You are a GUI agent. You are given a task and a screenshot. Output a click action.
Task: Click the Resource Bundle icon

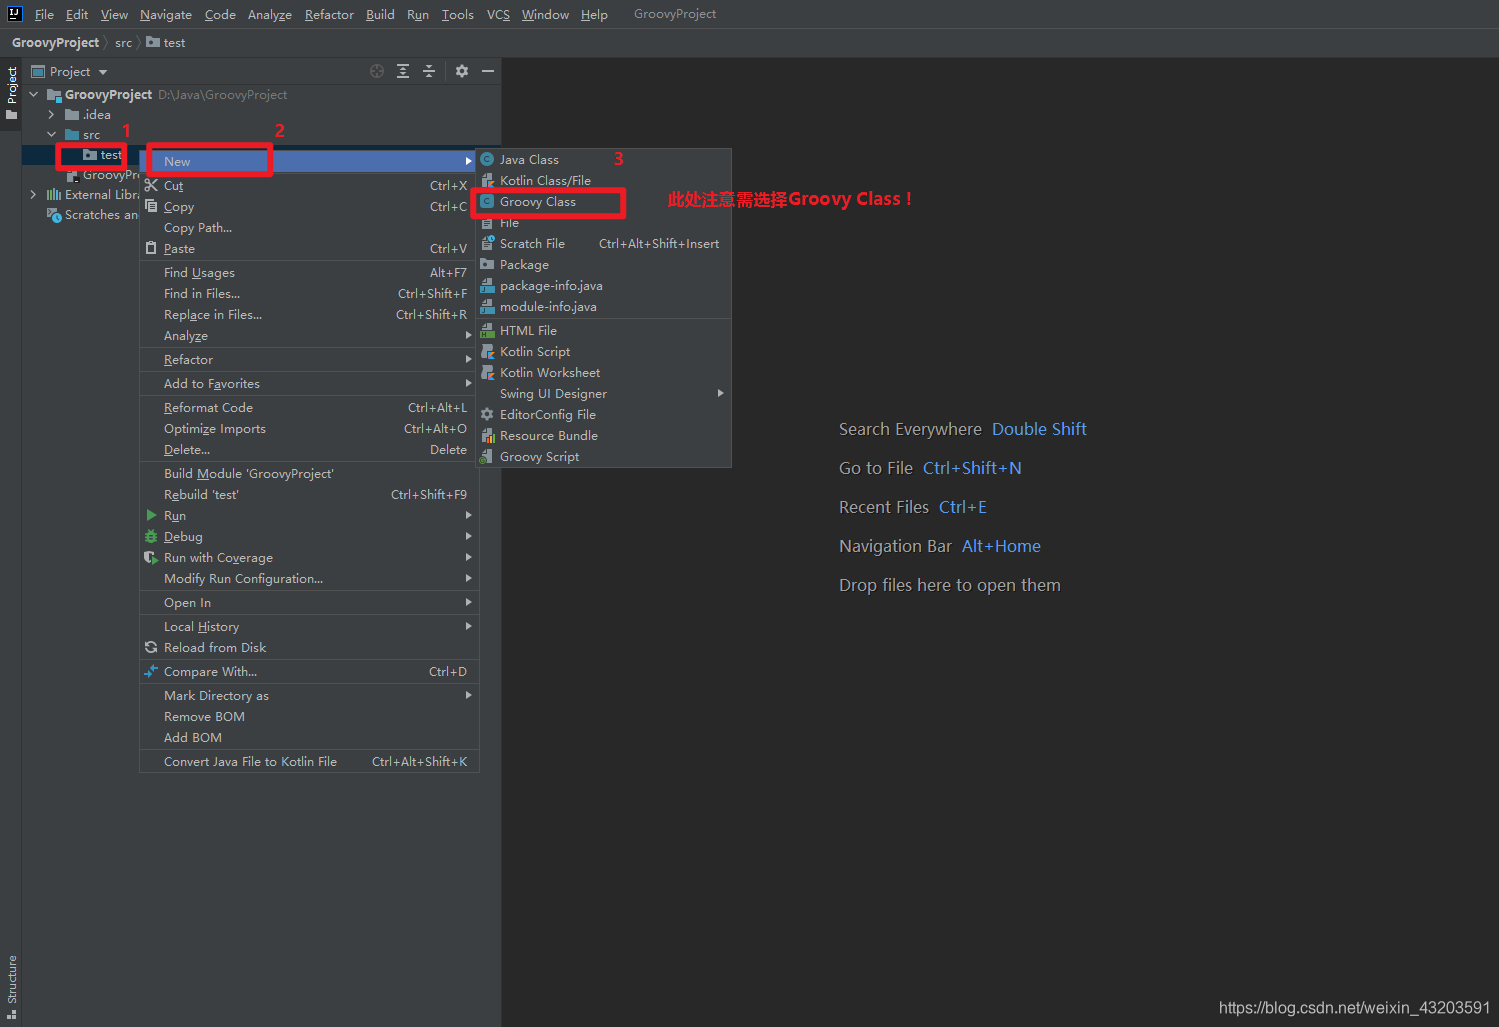[x=487, y=435]
